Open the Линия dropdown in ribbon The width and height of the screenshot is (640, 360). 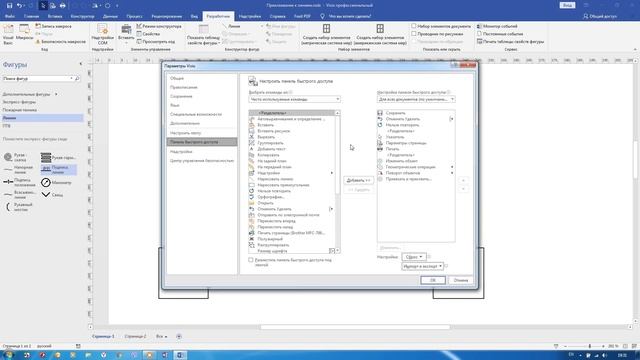[x=262, y=26]
